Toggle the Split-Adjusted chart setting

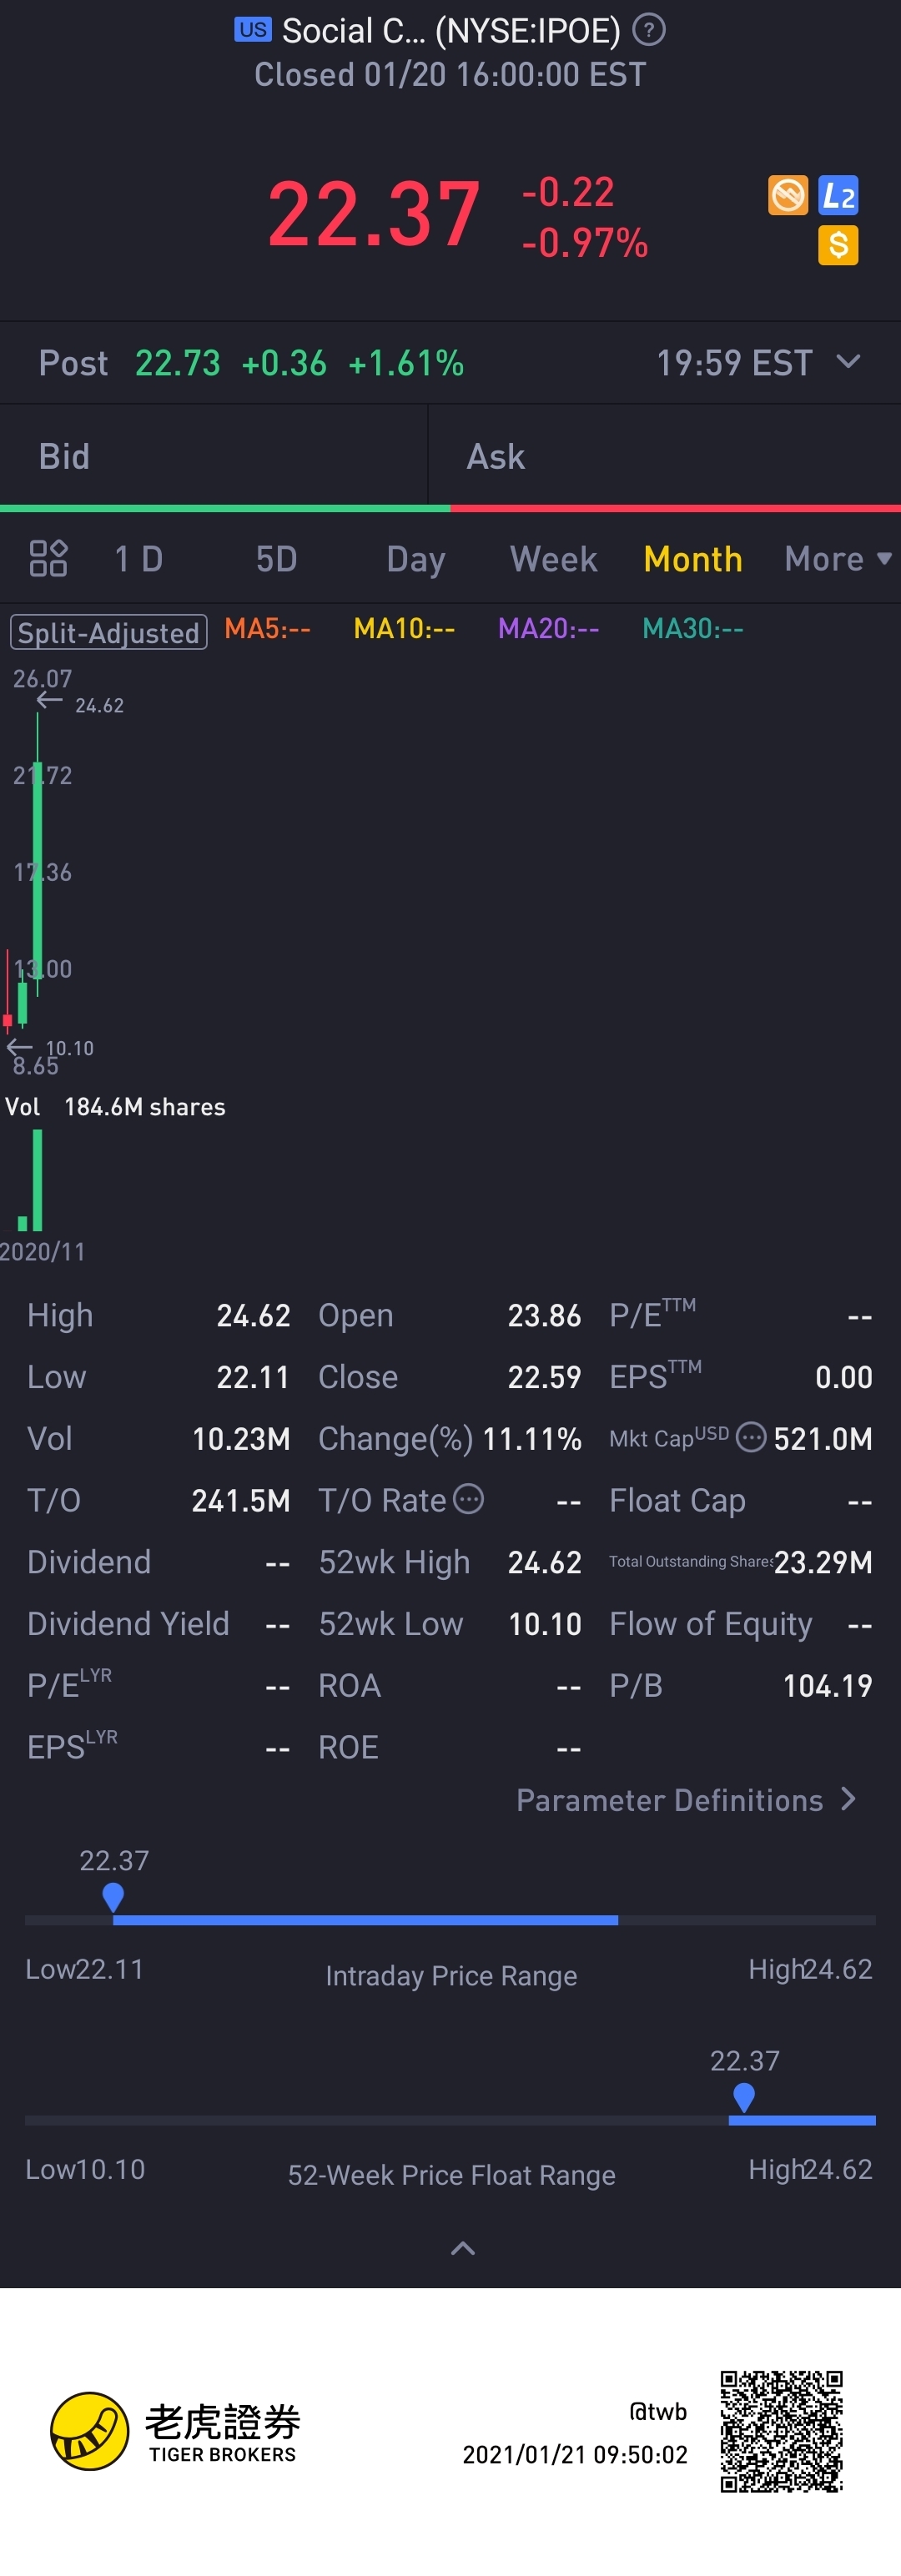(x=109, y=632)
